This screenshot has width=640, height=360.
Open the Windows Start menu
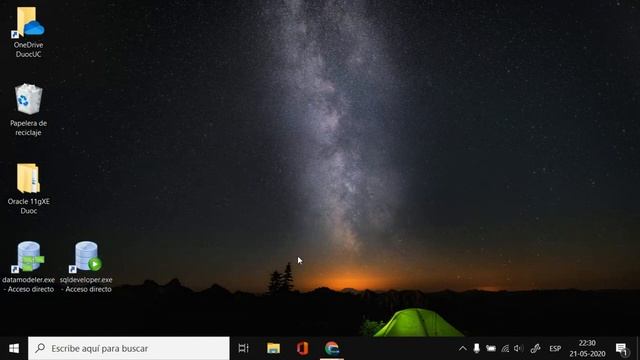[x=14, y=348]
